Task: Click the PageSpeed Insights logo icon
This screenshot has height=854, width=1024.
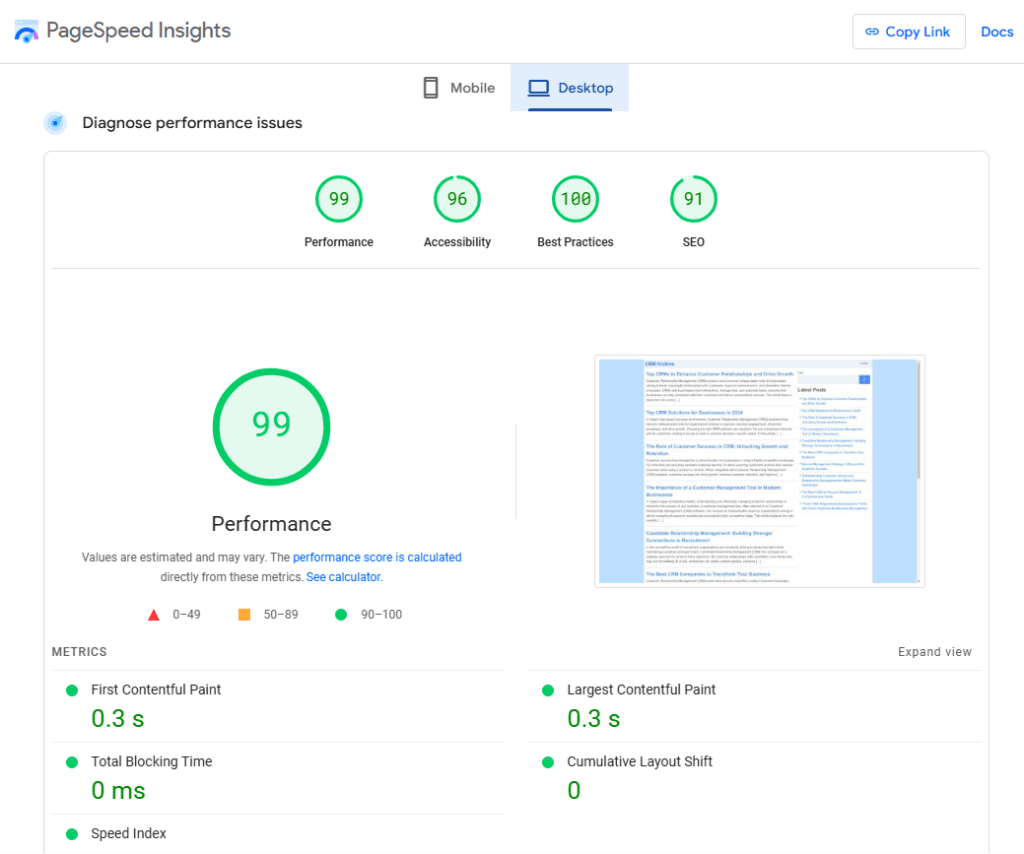Action: 26,31
